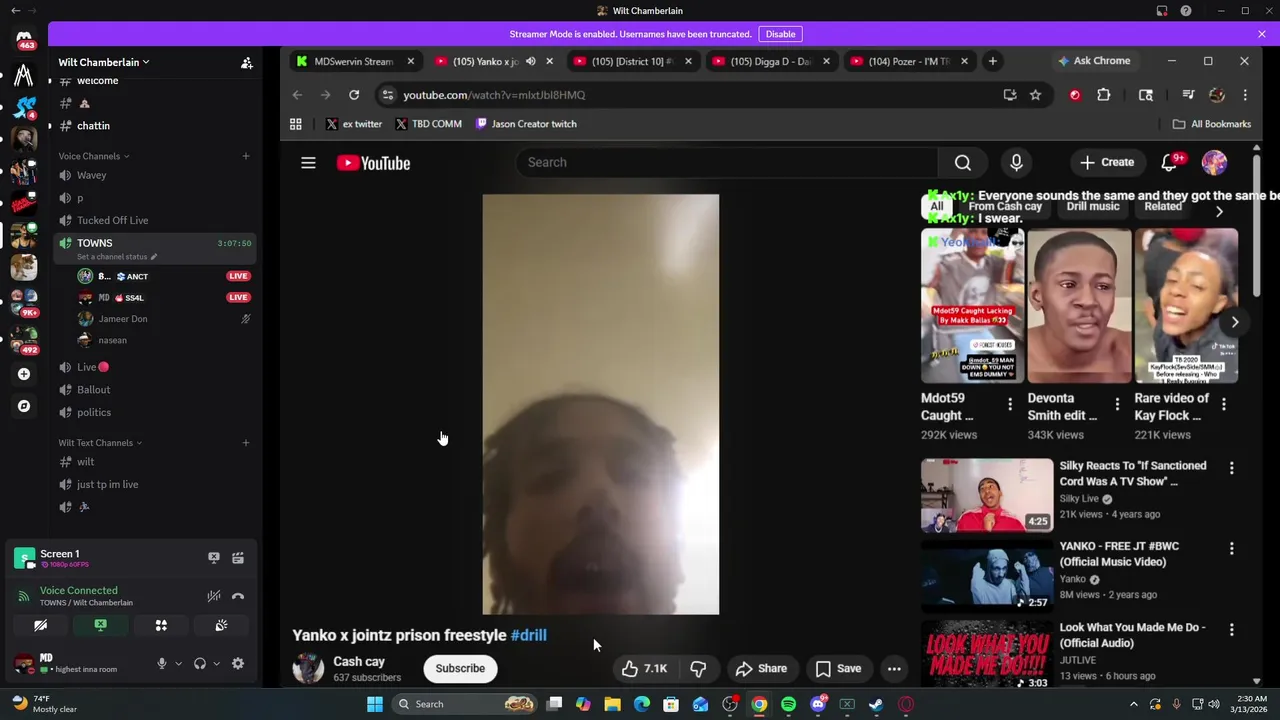Screen dimensions: 1280x720
Task: Mute the Yanko tab audio icon
Action: click(x=530, y=61)
